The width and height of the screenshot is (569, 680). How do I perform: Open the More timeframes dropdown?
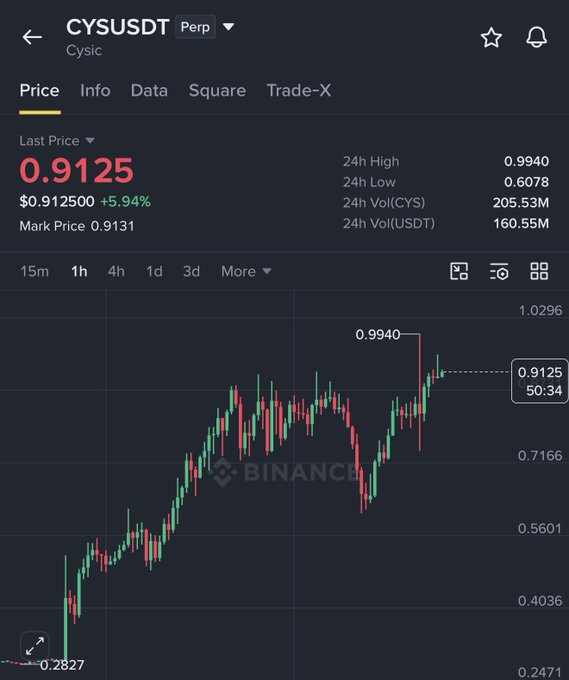pyautogui.click(x=246, y=271)
